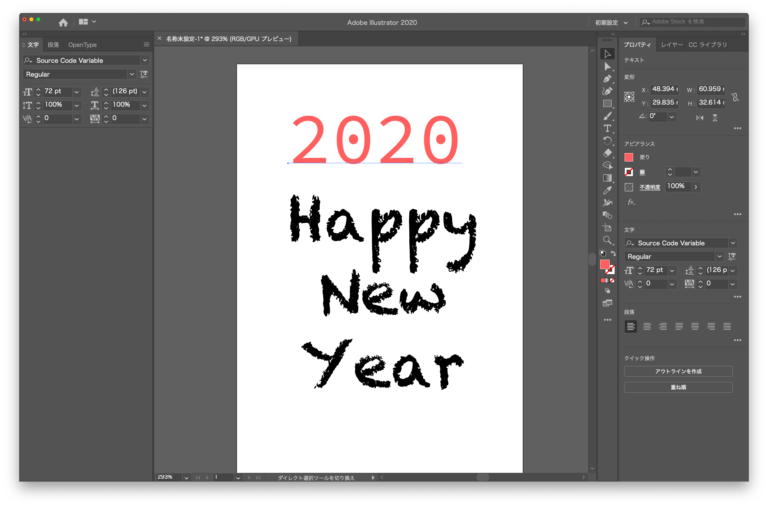Pick the Rectangle tool
The image size is (768, 507).
pyautogui.click(x=607, y=103)
